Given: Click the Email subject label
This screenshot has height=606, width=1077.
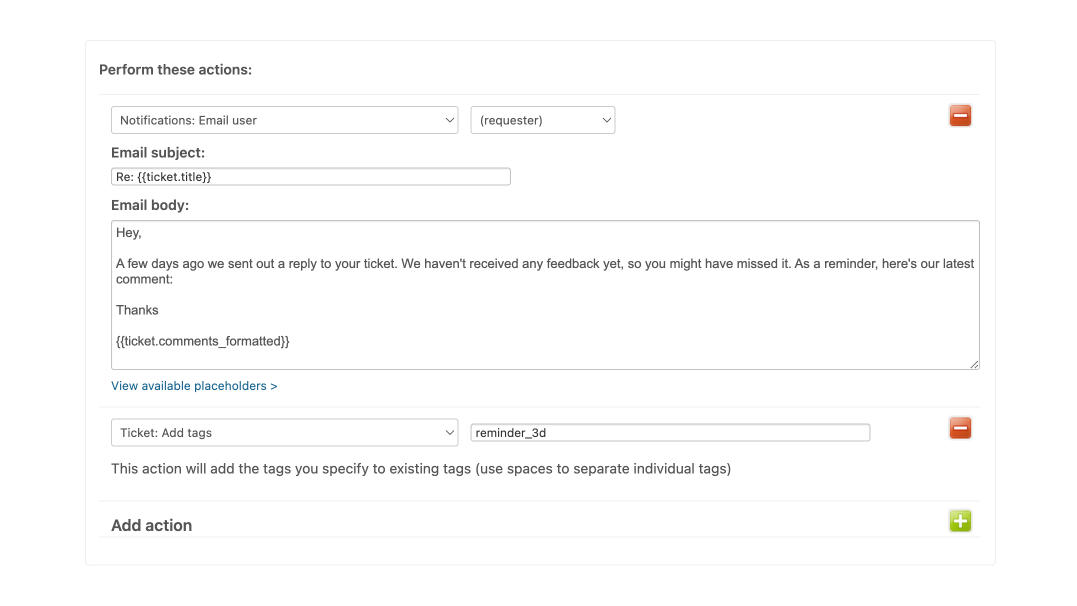Looking at the screenshot, I should pyautogui.click(x=158, y=153).
